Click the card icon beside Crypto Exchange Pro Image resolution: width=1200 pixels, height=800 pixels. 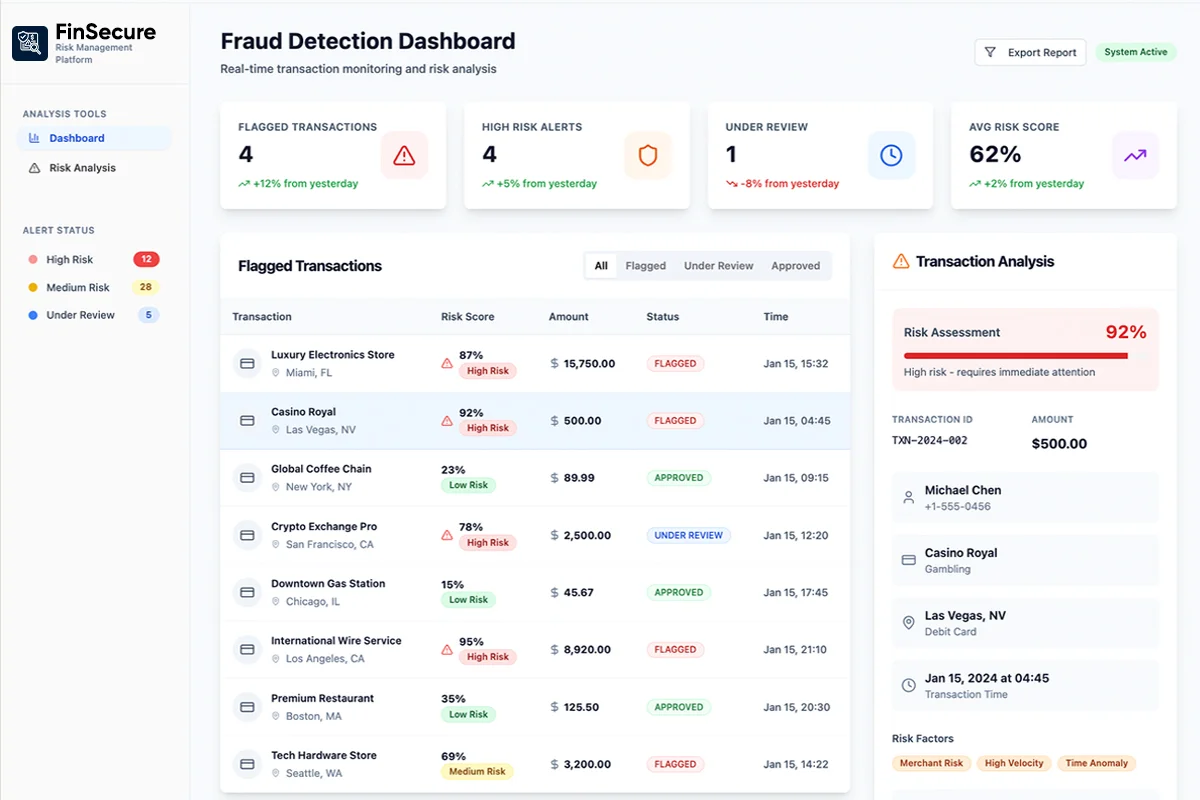tap(247, 536)
